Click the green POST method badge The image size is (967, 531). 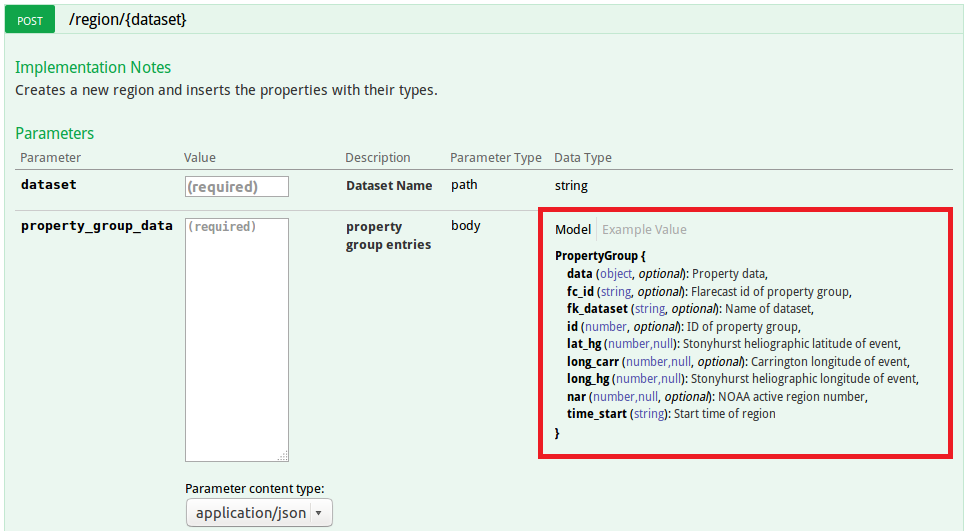coord(30,19)
